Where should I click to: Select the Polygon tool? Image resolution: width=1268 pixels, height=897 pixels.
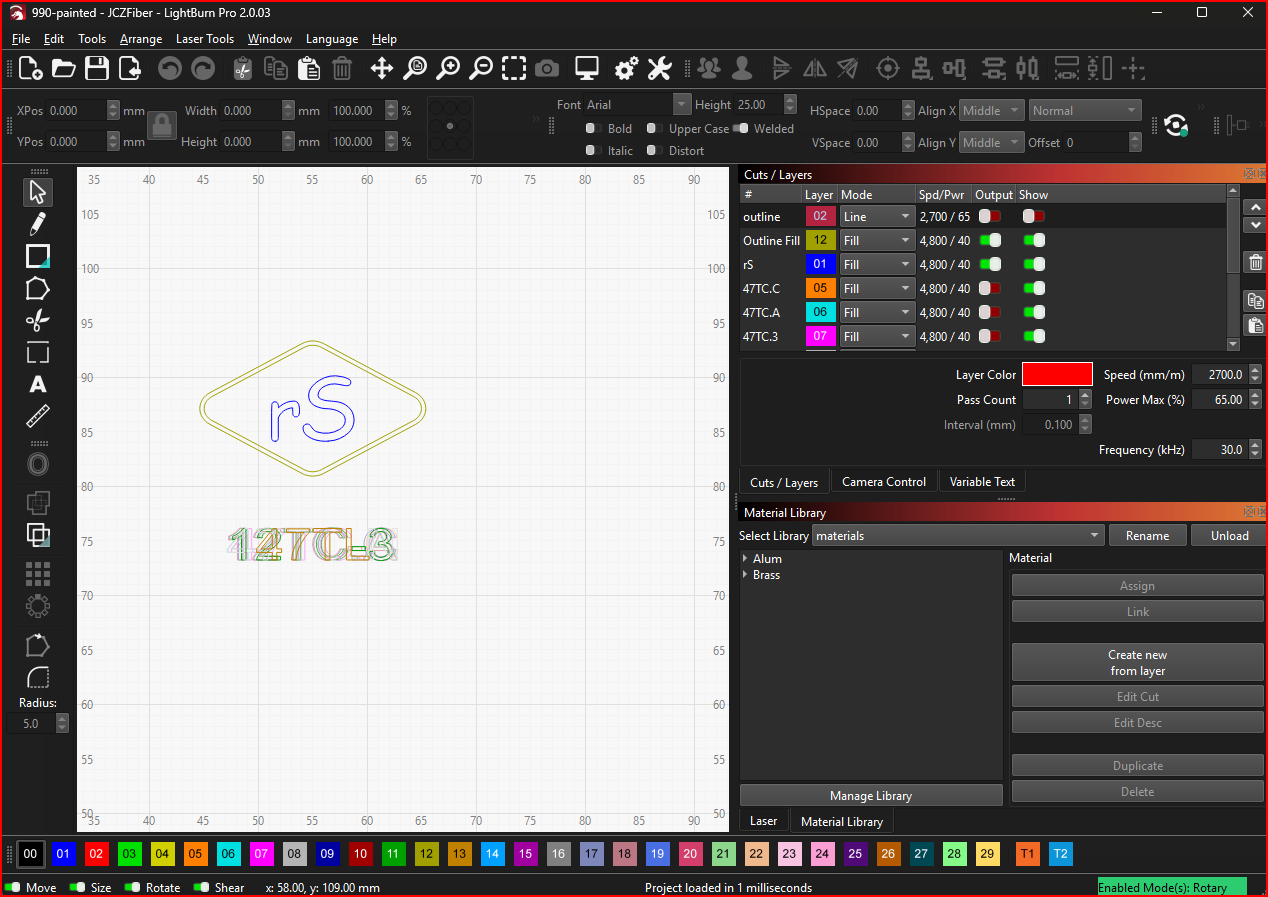[38, 288]
